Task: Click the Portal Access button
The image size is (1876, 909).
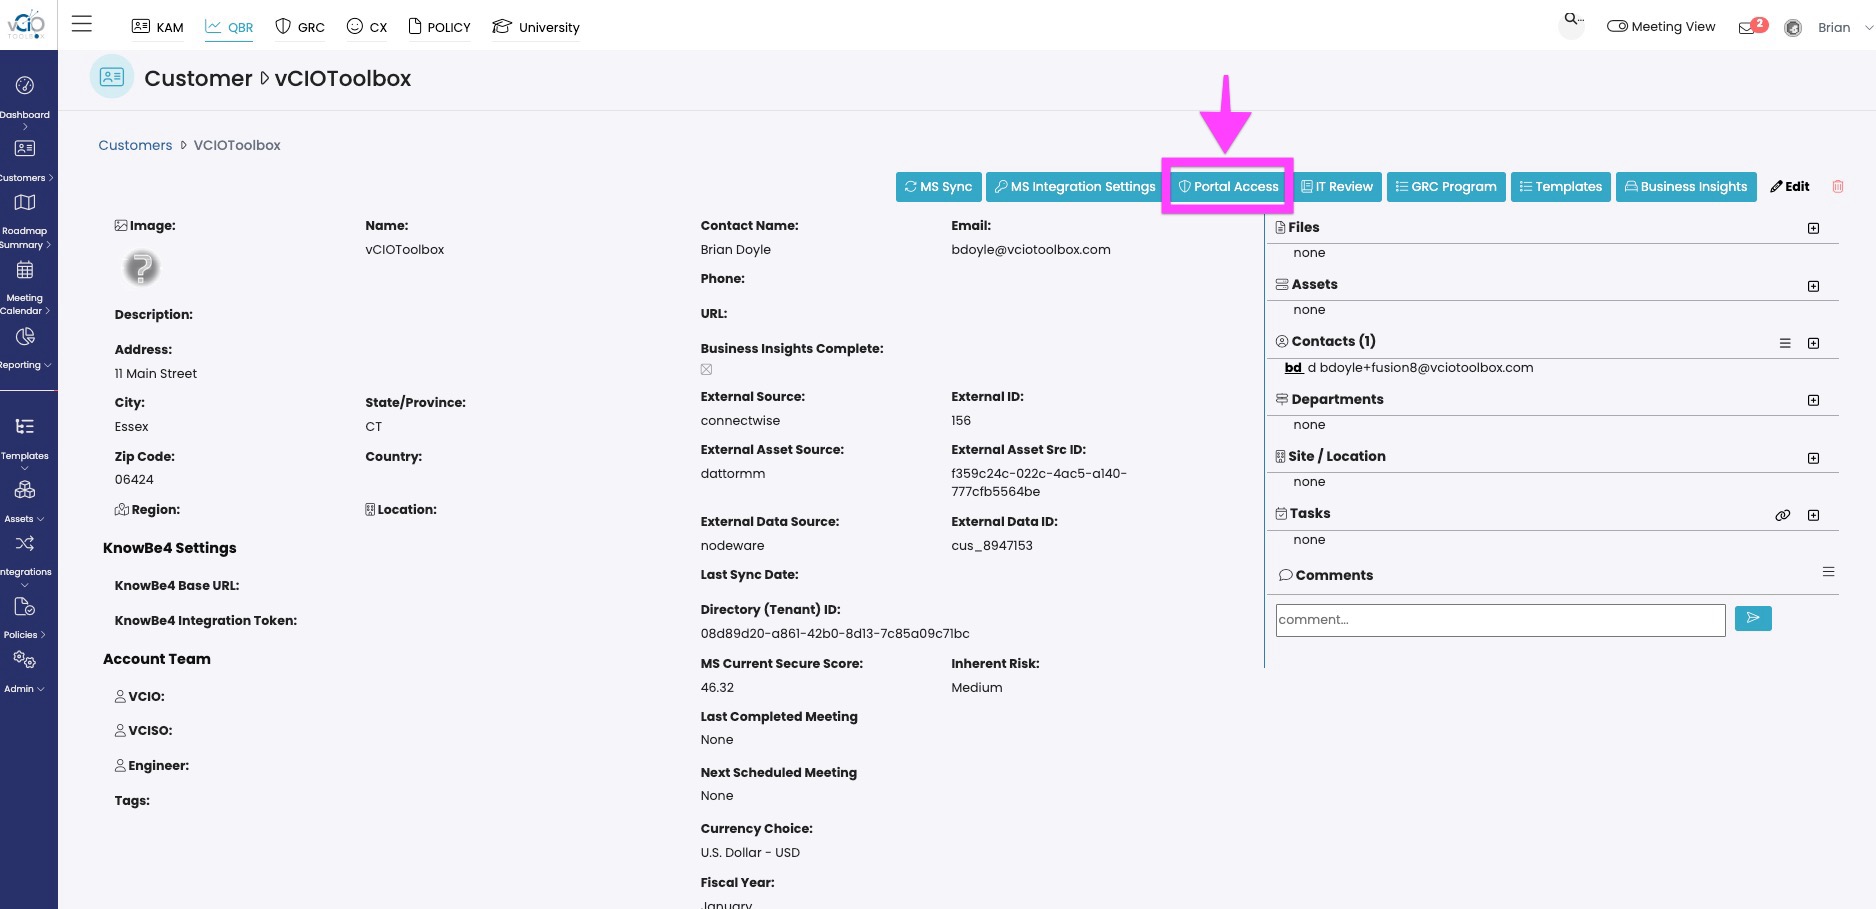Action: [1229, 187]
